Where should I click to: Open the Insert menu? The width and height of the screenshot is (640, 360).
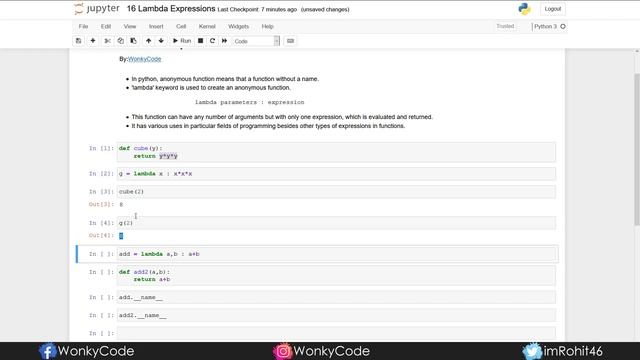click(x=156, y=26)
